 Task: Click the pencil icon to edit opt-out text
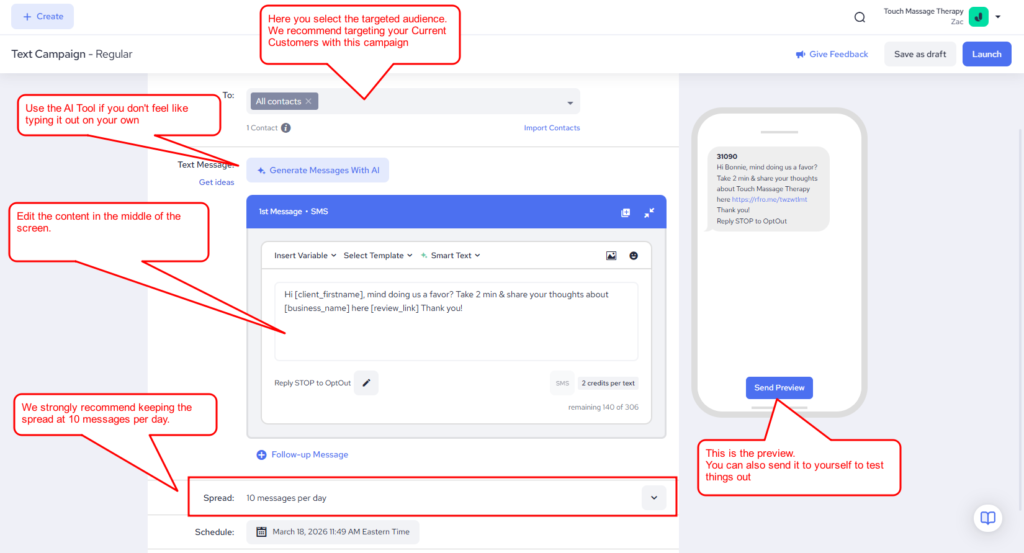coord(366,383)
